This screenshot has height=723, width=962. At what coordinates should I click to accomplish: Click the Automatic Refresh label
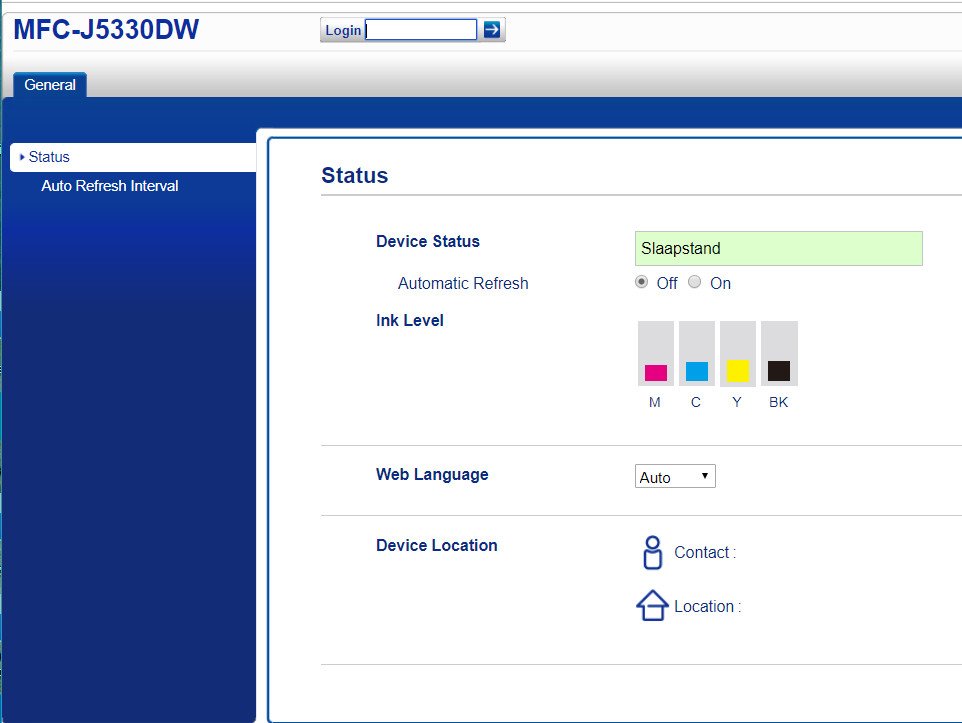pyautogui.click(x=463, y=284)
